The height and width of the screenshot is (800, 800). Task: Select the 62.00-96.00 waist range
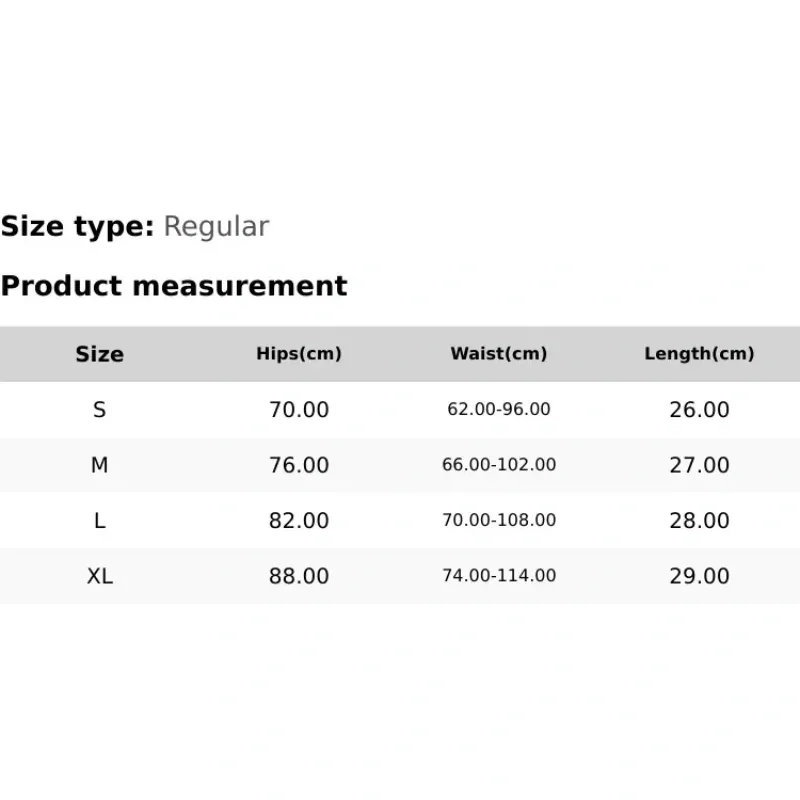[499, 410]
